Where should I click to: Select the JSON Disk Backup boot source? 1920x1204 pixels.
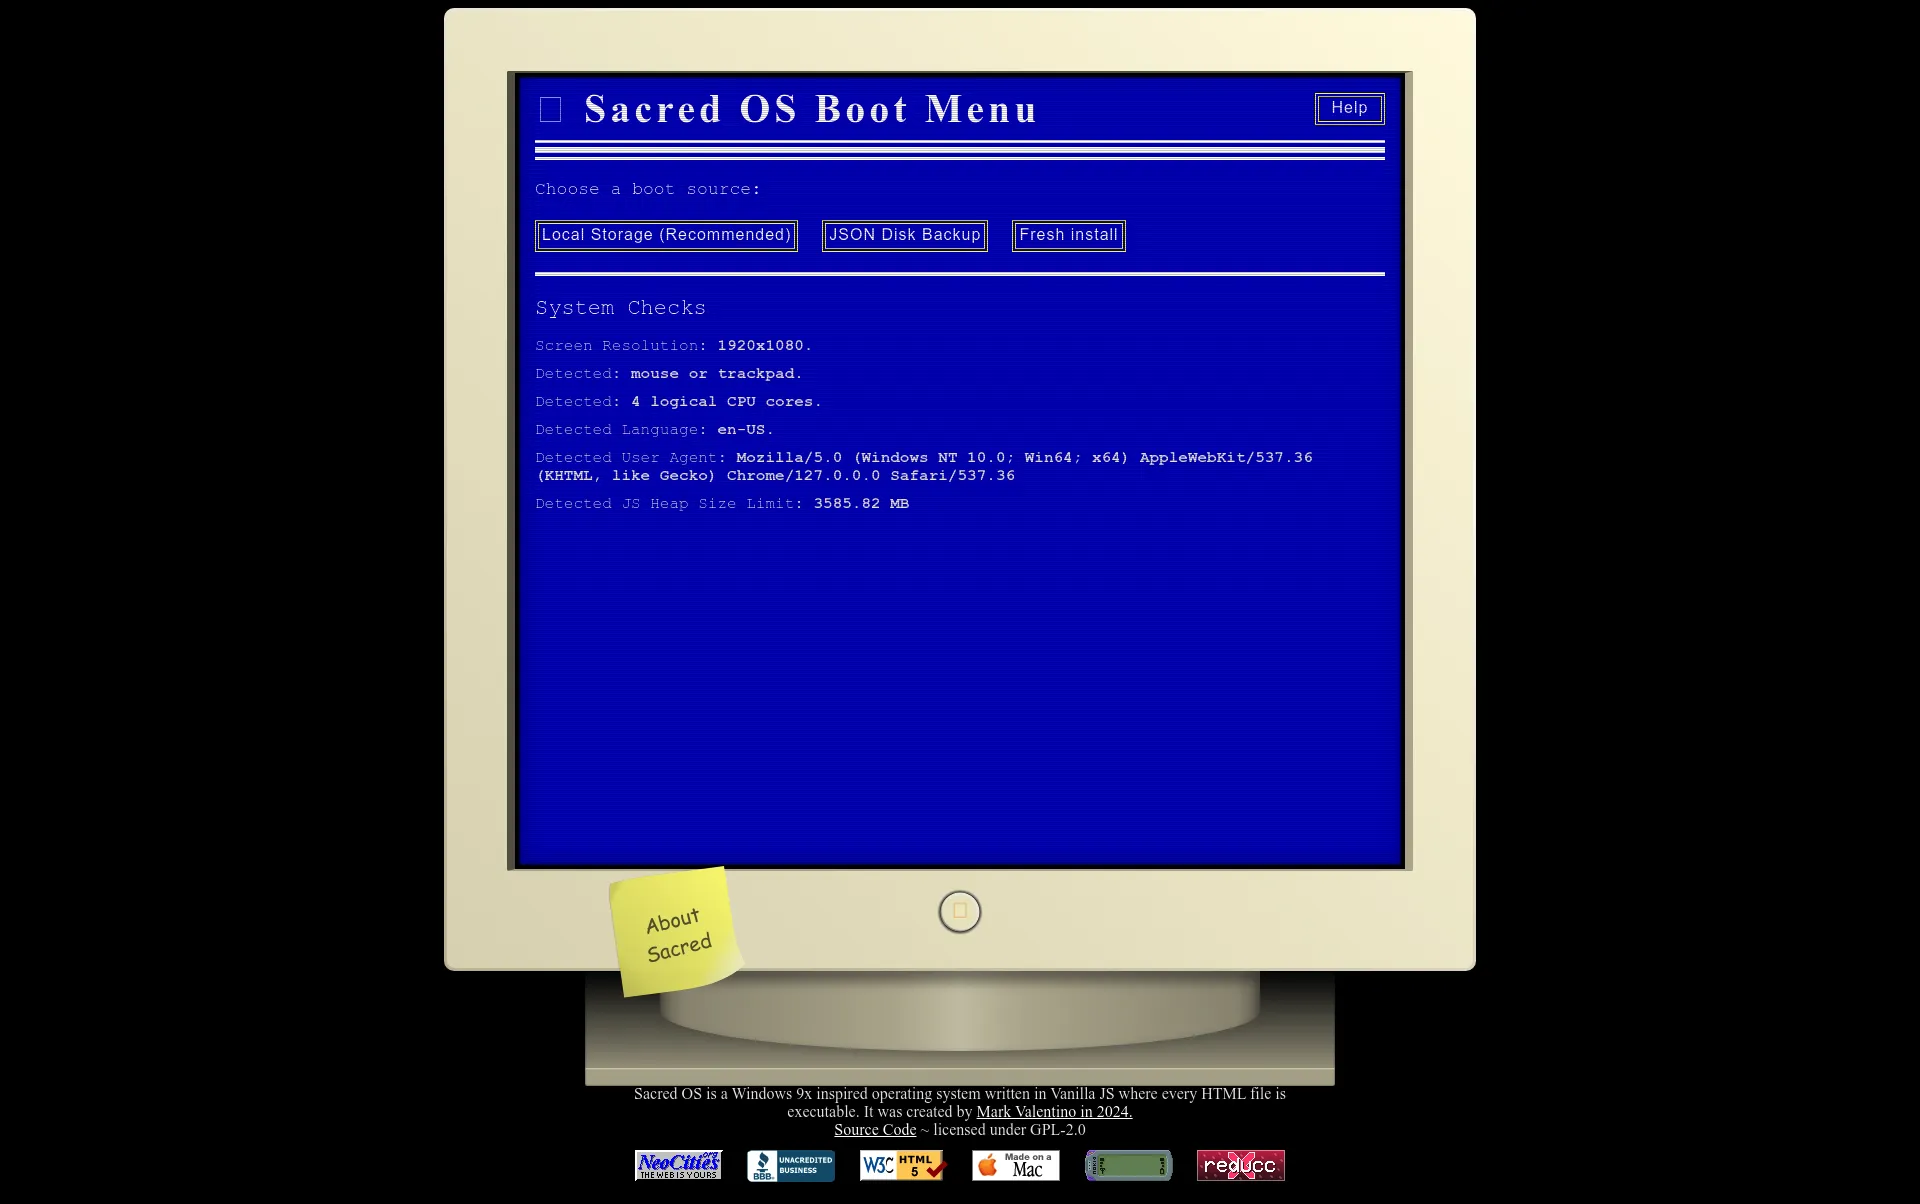click(x=903, y=234)
